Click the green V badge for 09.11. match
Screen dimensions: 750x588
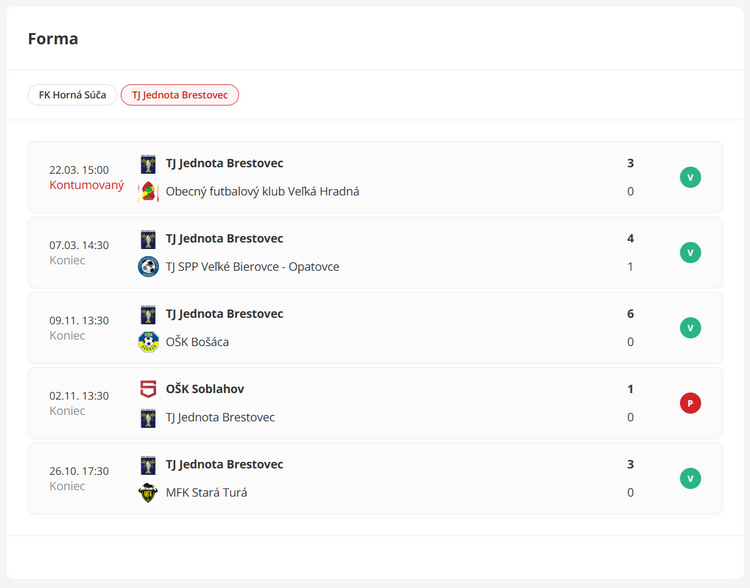(690, 328)
